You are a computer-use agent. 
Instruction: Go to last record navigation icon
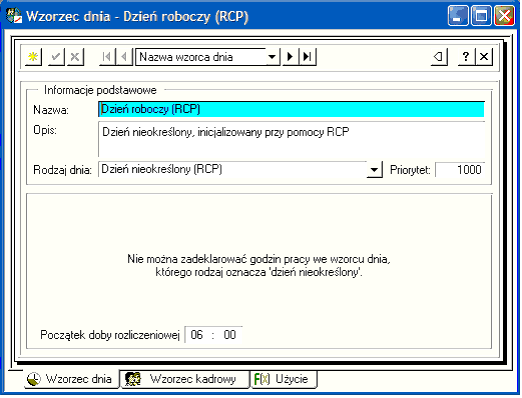coord(307,57)
